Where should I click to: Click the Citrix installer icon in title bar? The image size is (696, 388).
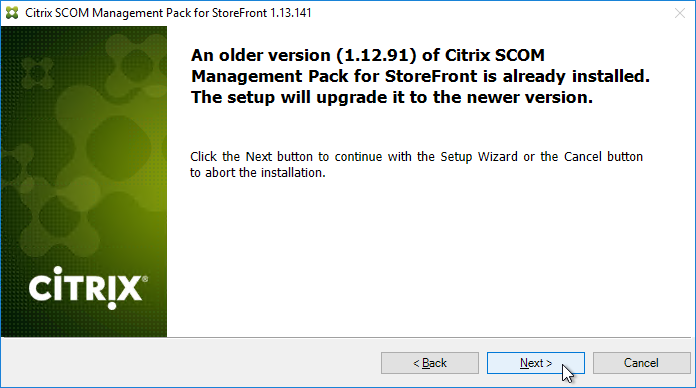coord(12,13)
